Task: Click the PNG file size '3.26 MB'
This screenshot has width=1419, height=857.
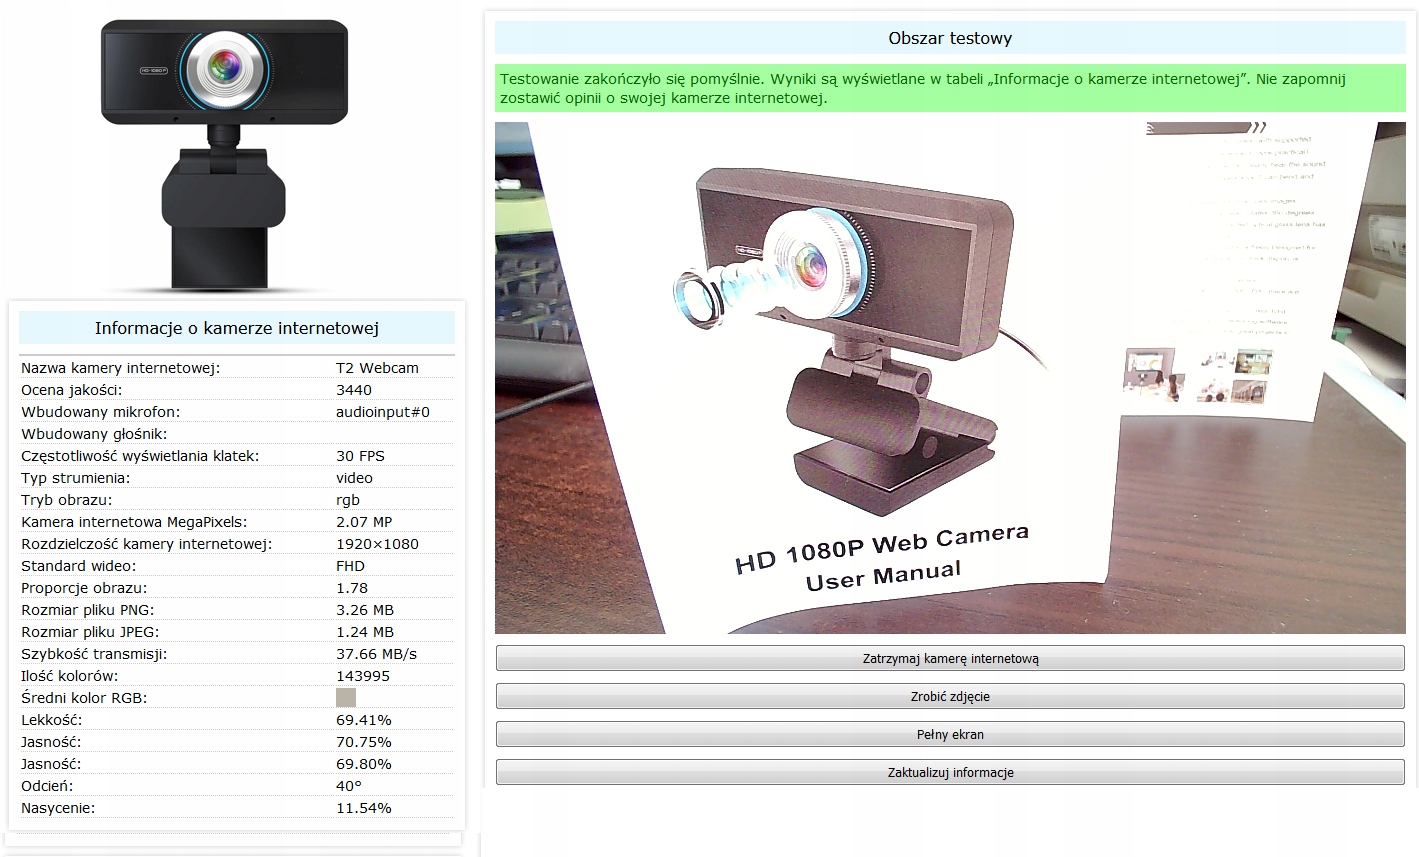Action: (x=365, y=610)
